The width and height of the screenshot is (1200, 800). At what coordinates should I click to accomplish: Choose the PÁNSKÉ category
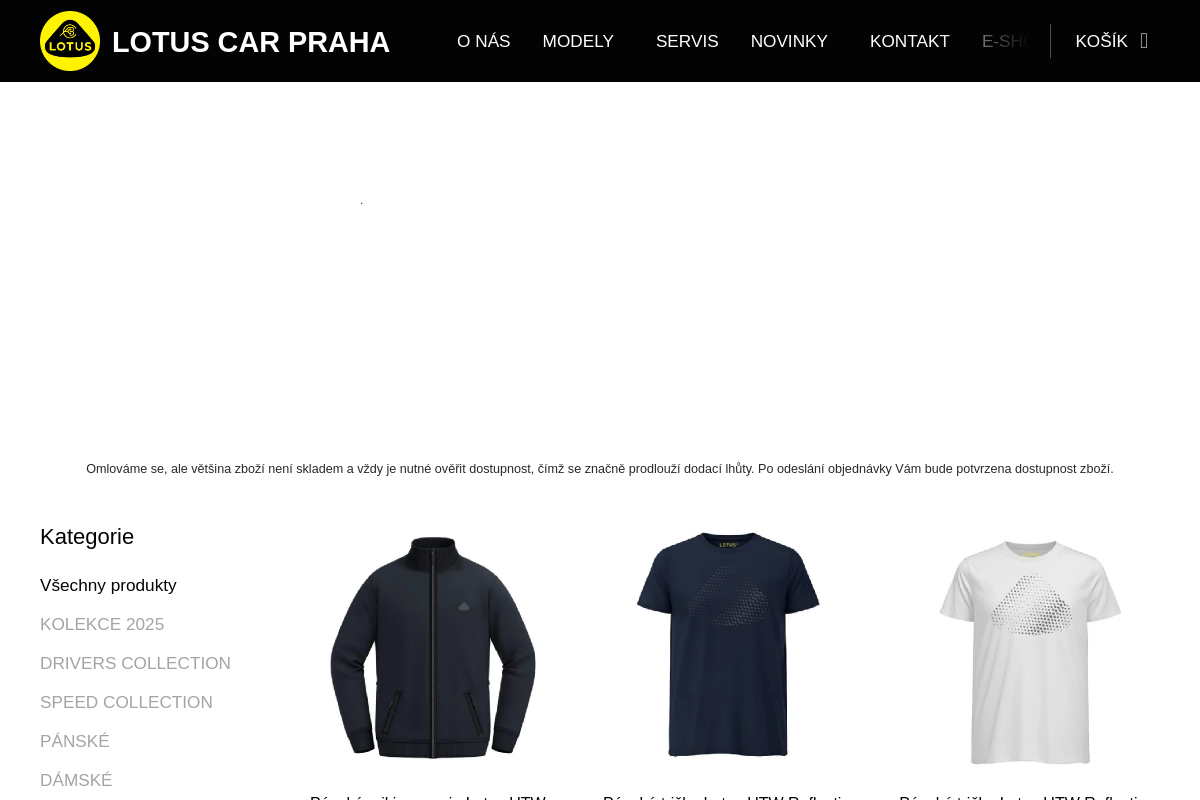tap(75, 741)
